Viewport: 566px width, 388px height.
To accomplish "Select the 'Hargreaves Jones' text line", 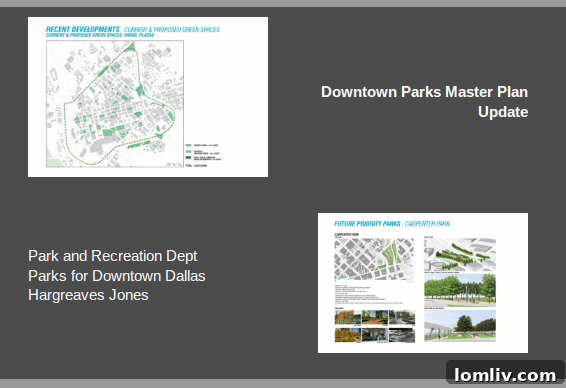I will coord(88,295).
